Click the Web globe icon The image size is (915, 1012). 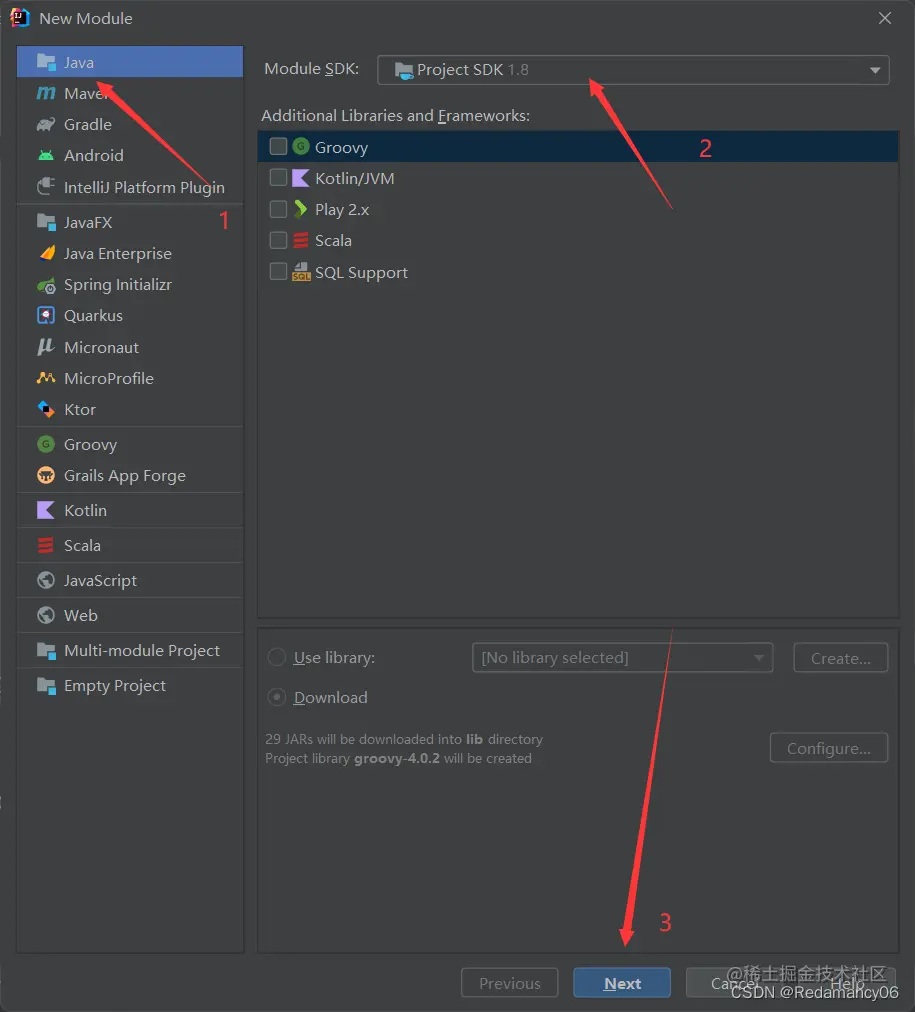[x=46, y=615]
